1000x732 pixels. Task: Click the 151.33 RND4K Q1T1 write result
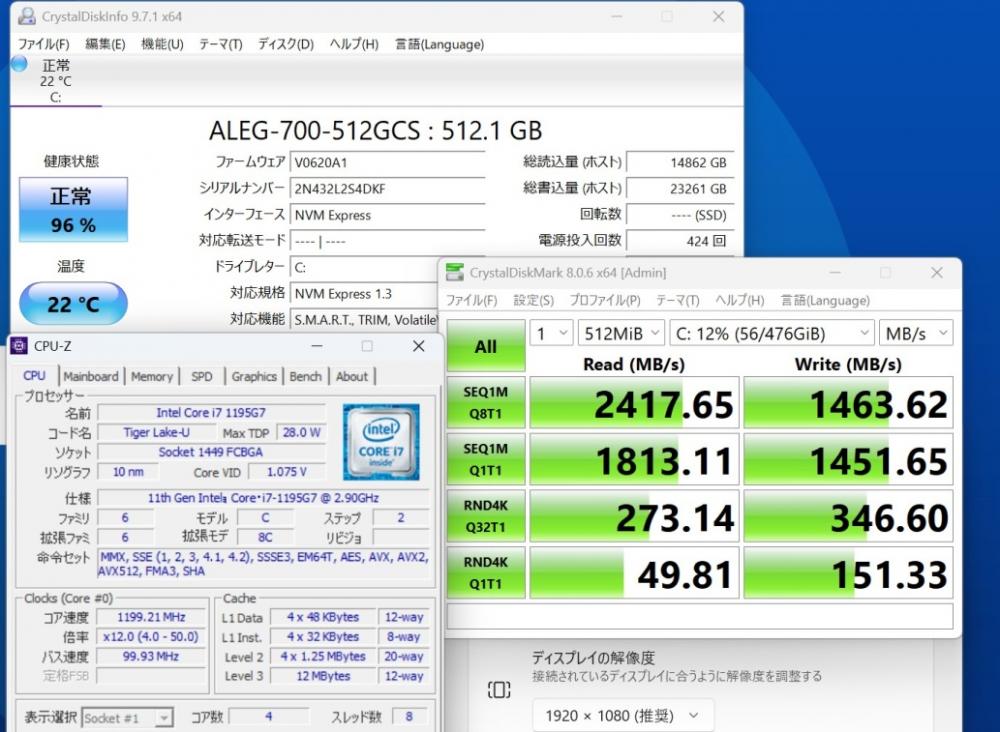pos(848,573)
